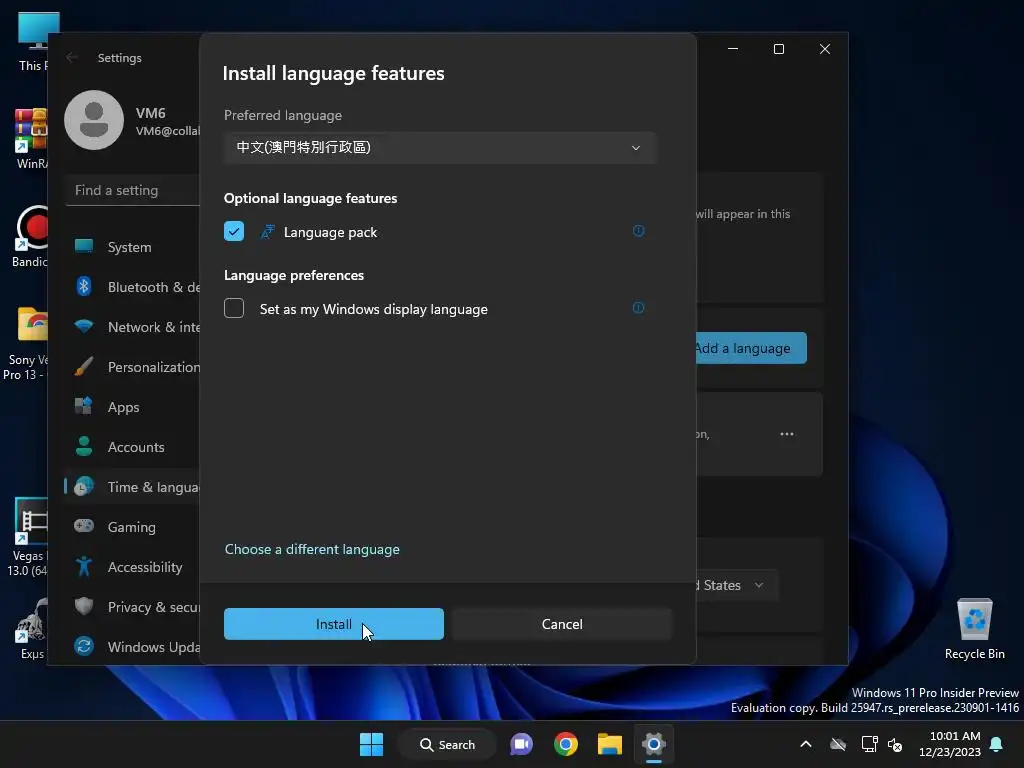This screenshot has height=768, width=1024.
Task: Click the taskbar Search box
Action: [x=448, y=744]
